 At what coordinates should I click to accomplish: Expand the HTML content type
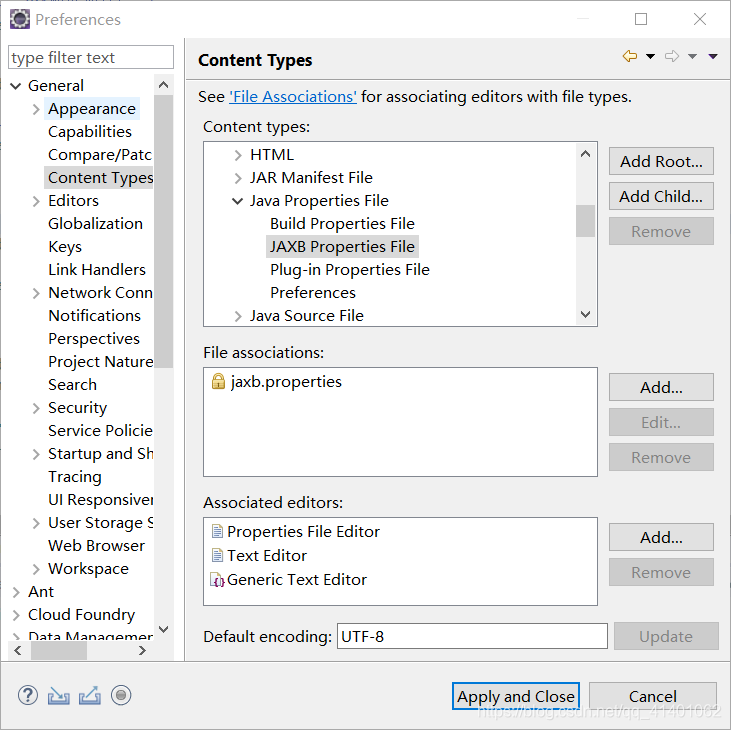point(238,155)
